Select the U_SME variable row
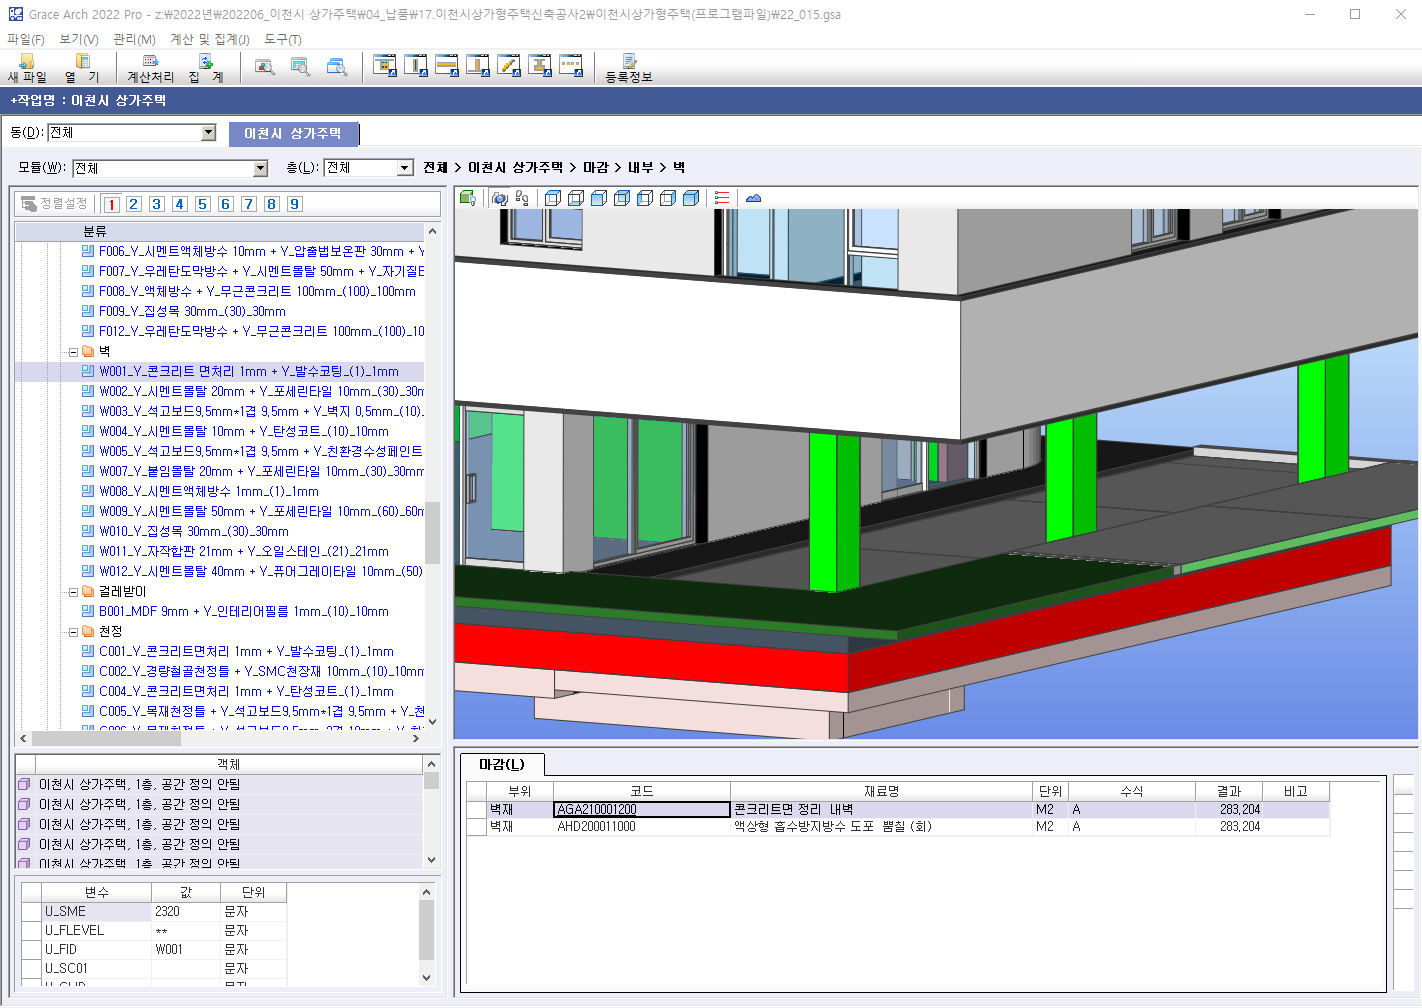This screenshot has height=1008, width=1422. click(x=154, y=911)
